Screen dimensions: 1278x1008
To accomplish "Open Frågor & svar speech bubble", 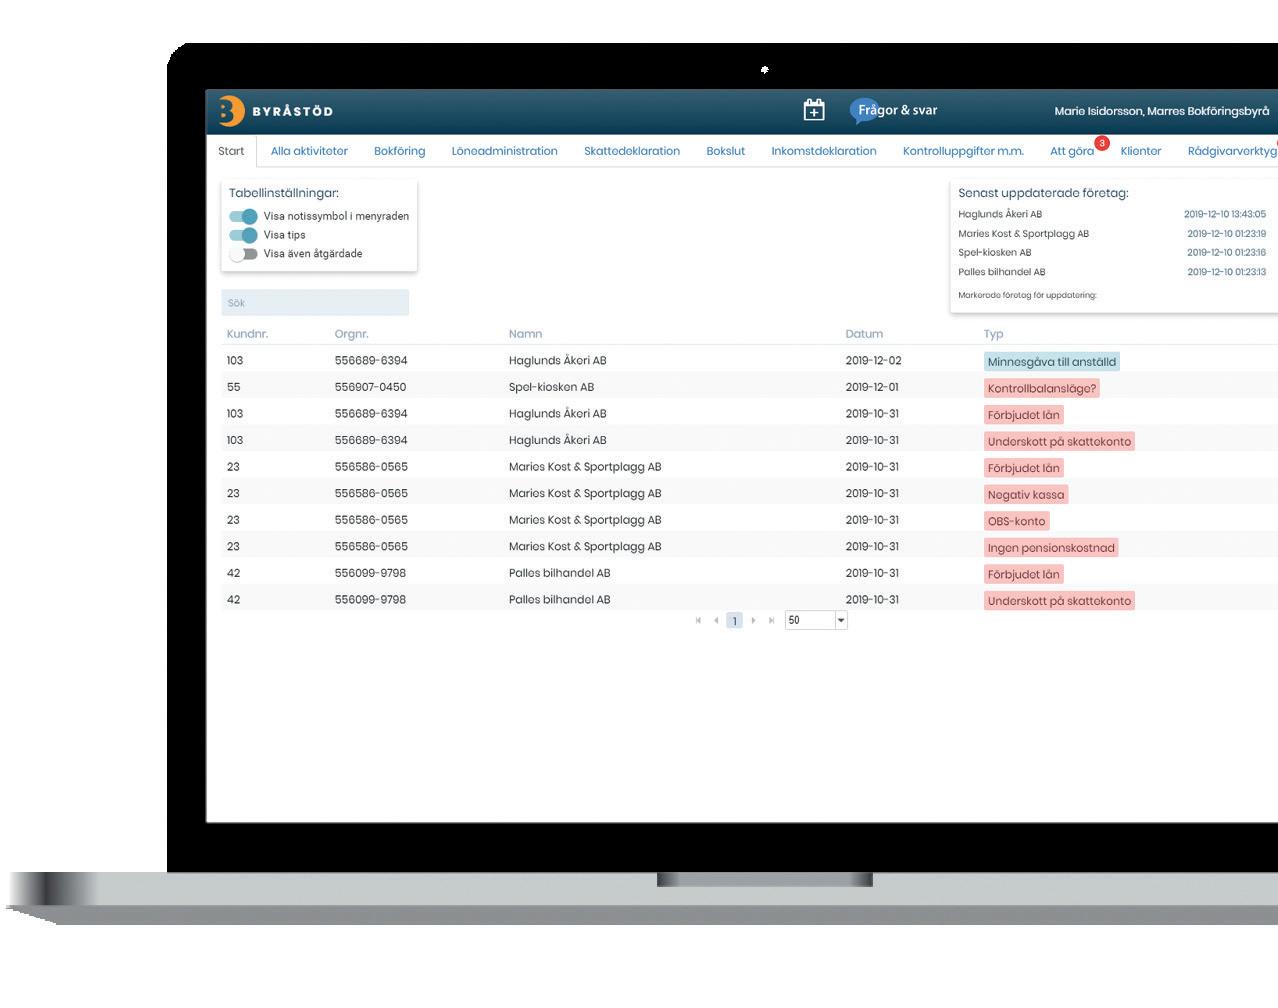I will coord(895,110).
